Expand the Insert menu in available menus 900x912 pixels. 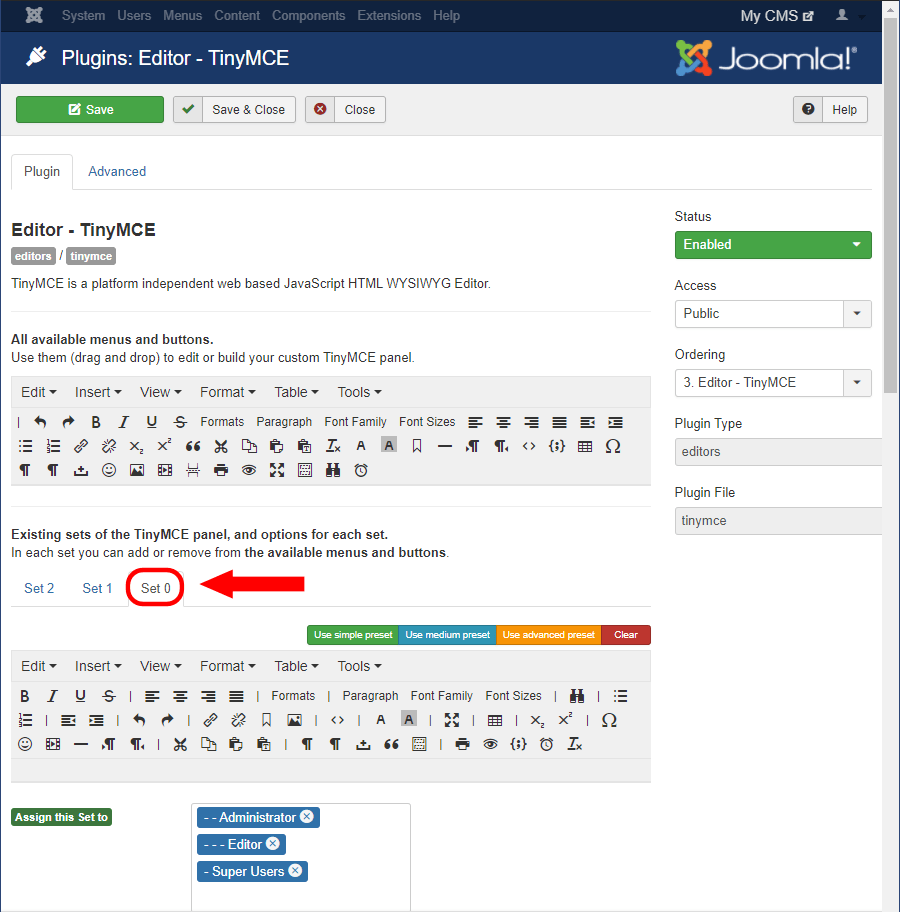pyautogui.click(x=98, y=392)
